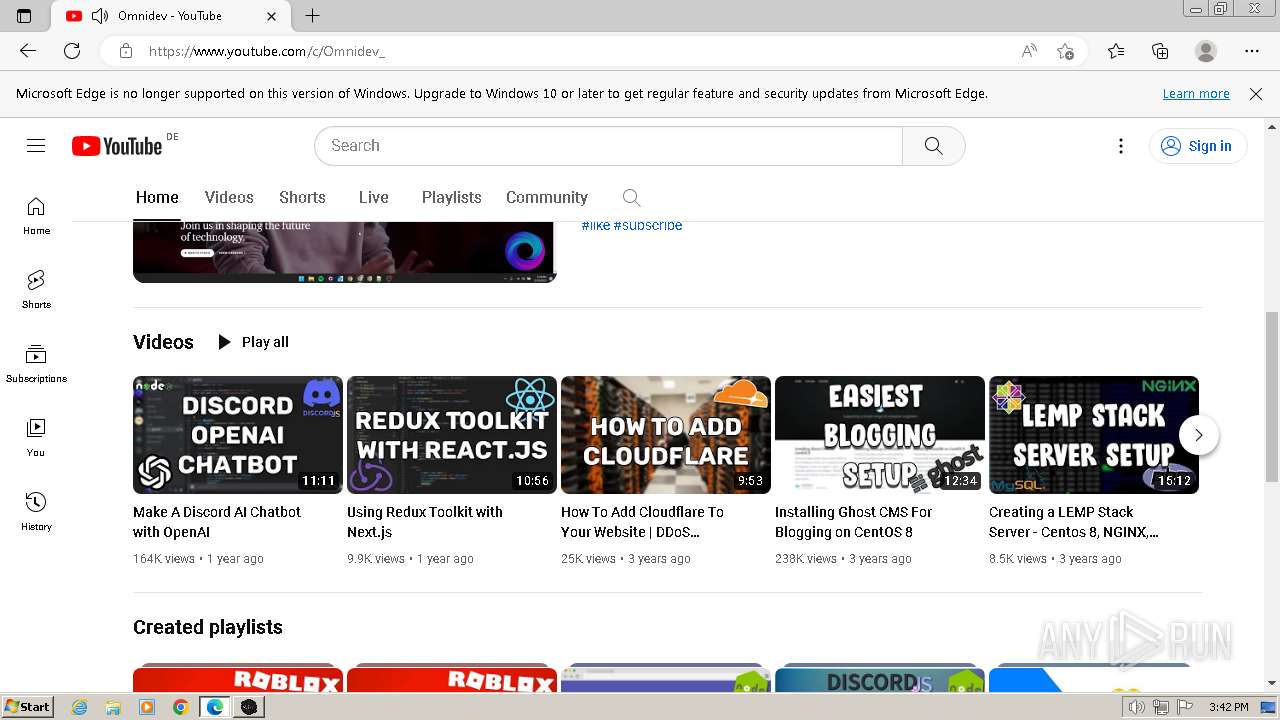This screenshot has height=720, width=1280.
Task: Open How To Add Cloudflare thumbnail
Action: [666, 435]
